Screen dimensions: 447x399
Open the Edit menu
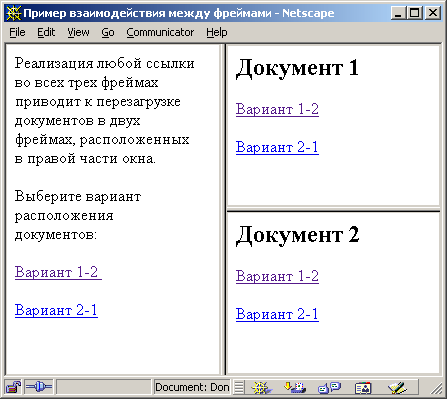pyautogui.click(x=46, y=32)
